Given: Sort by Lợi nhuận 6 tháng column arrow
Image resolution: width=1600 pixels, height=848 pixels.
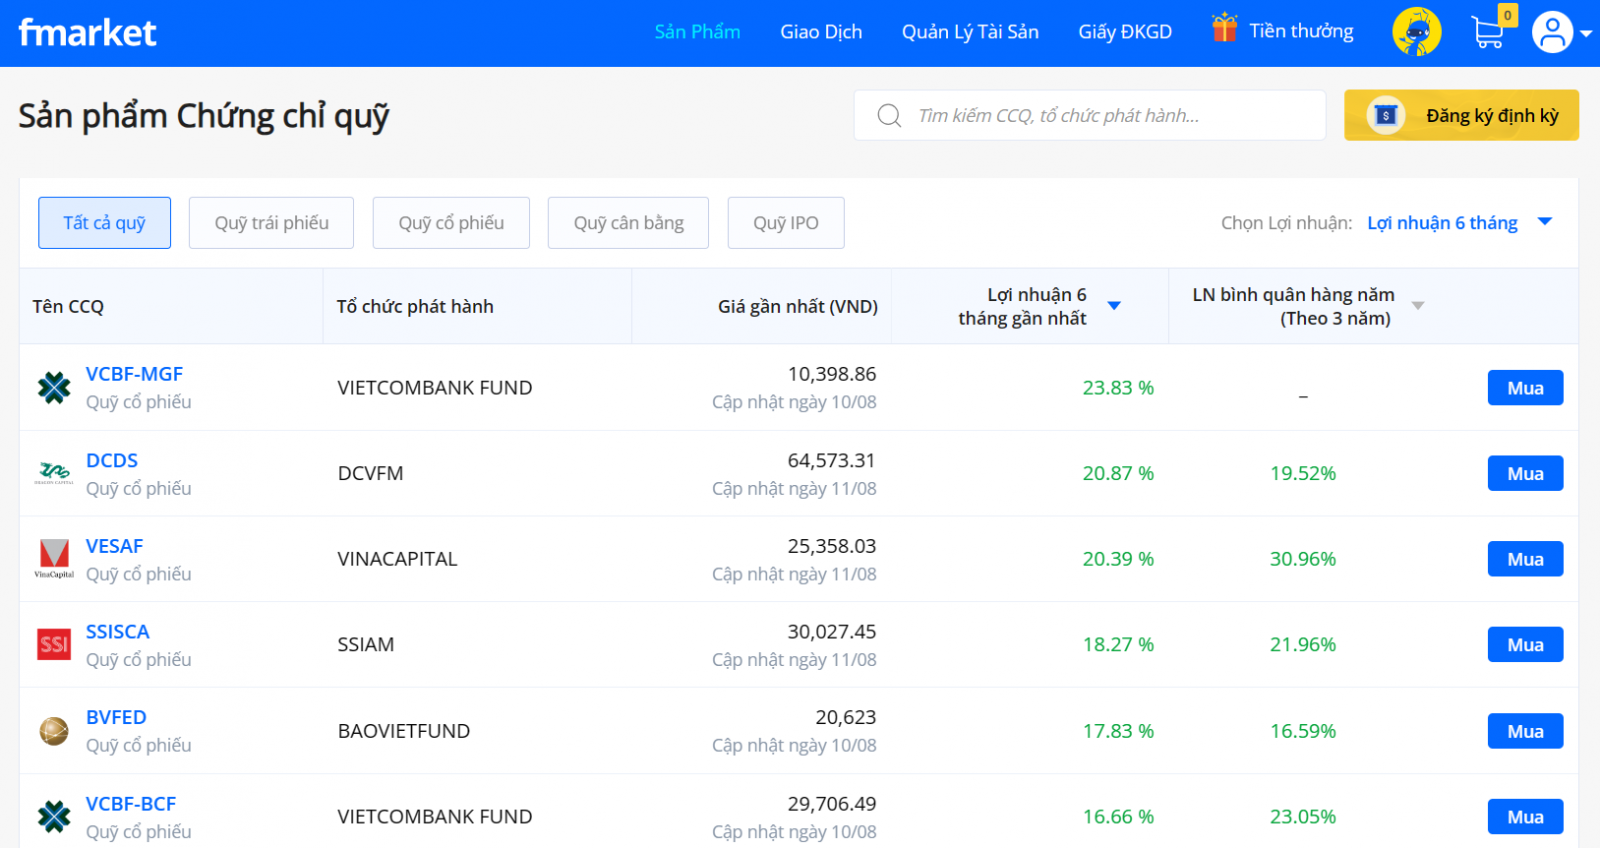Looking at the screenshot, I should 1114,306.
